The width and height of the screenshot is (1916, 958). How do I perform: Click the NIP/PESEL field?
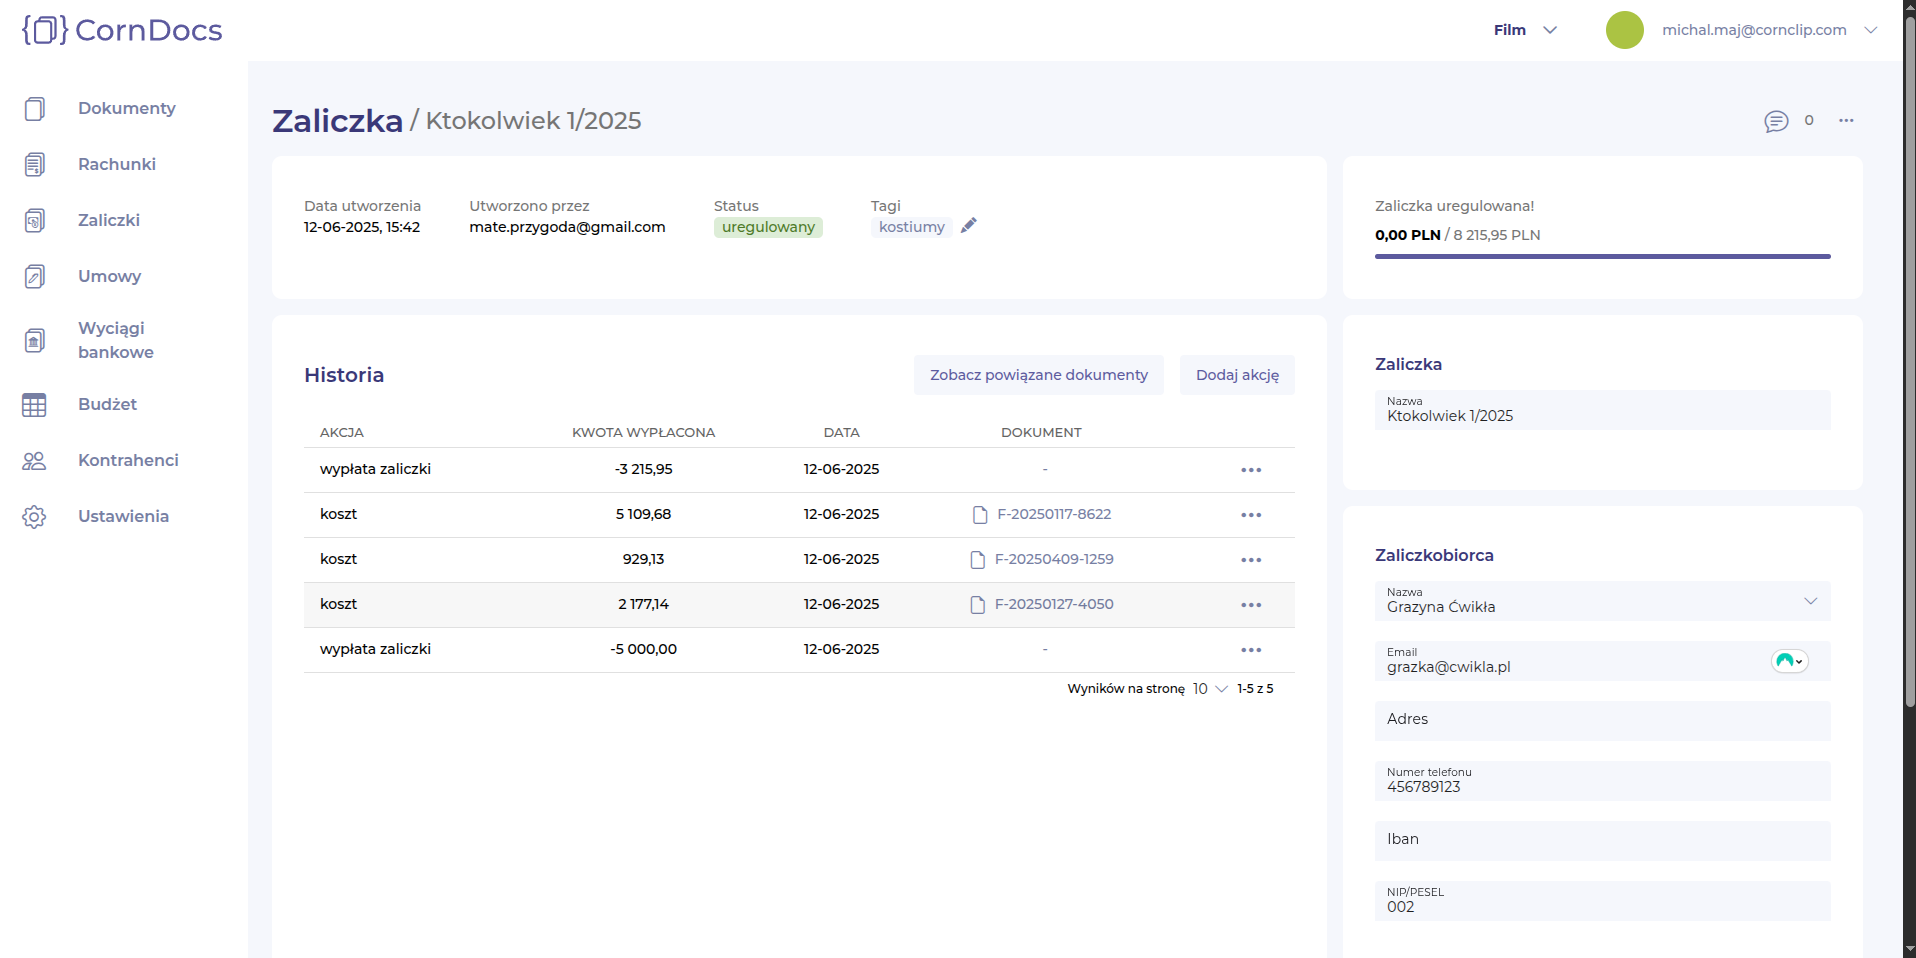click(1602, 901)
